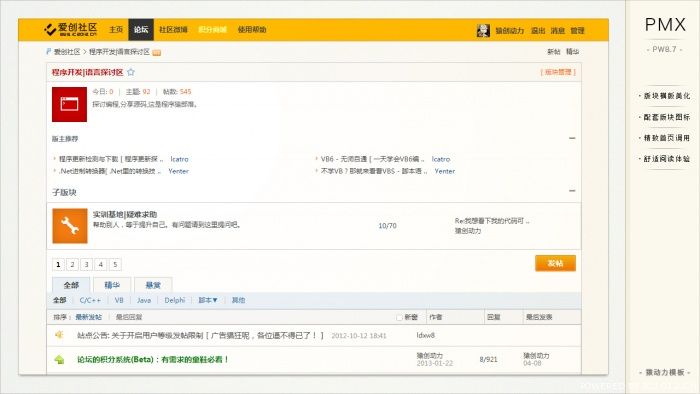Click the 退出 logout link
Image resolution: width=700 pixels, height=394 pixels.
(538, 30)
